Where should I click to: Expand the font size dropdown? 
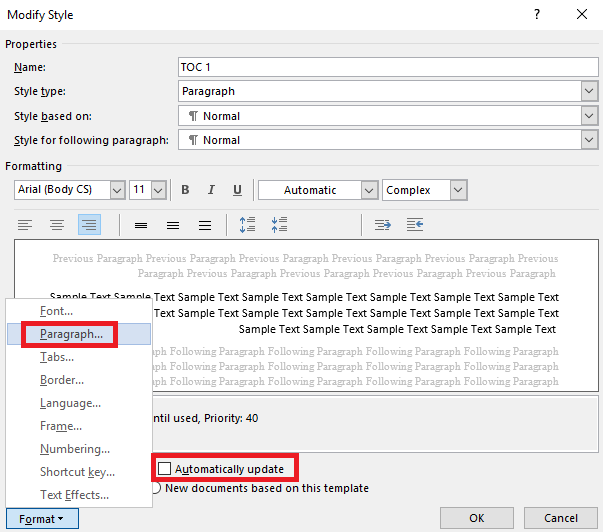pyautogui.click(x=158, y=190)
